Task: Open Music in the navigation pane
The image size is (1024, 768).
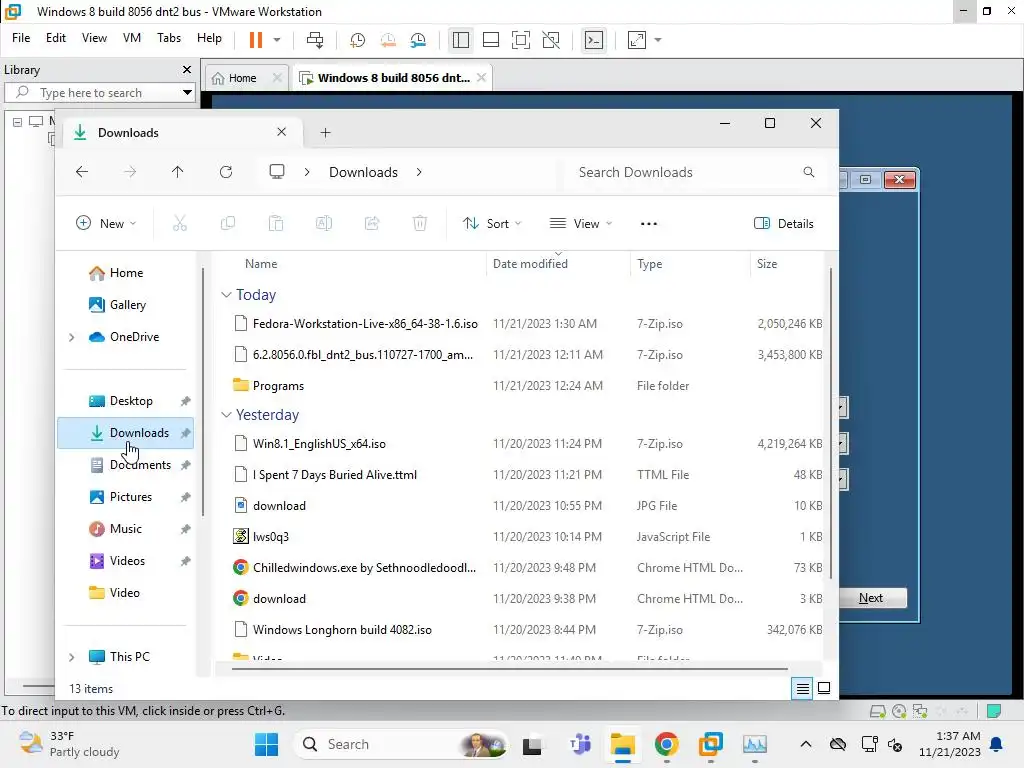Action: (x=125, y=529)
